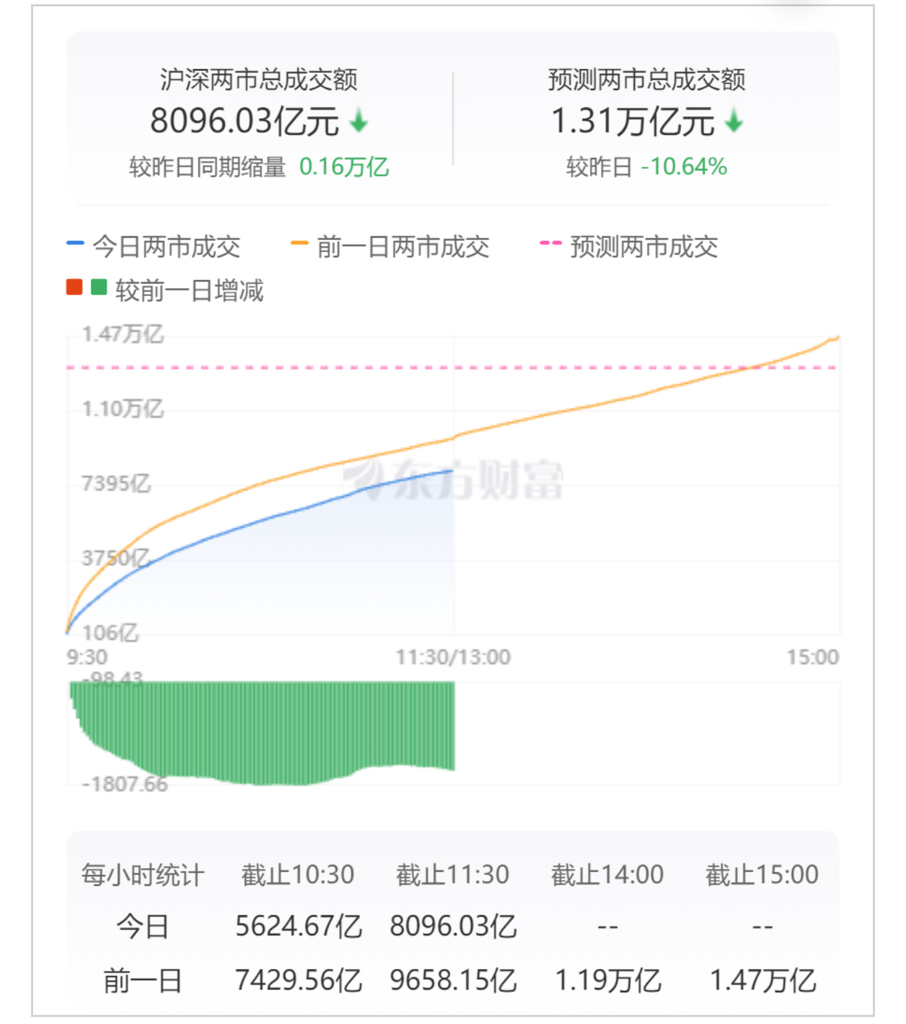Viewport: 906px width, 1024px height.
Task: Click the 15:00 time axis label
Action: click(813, 657)
